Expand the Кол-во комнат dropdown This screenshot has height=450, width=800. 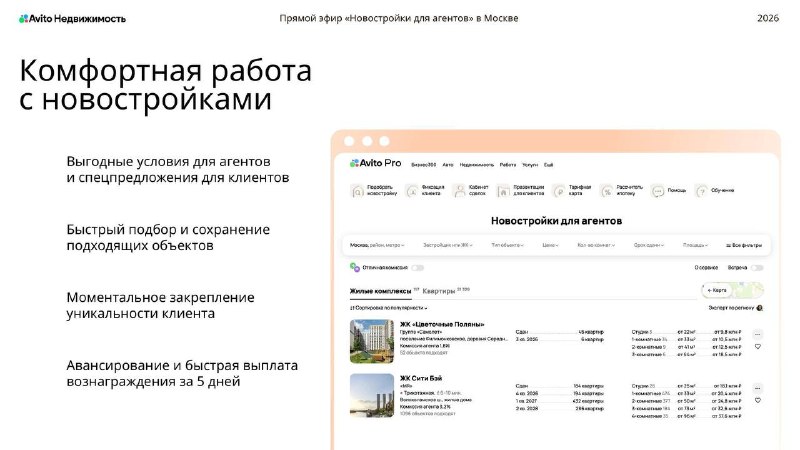596,245
